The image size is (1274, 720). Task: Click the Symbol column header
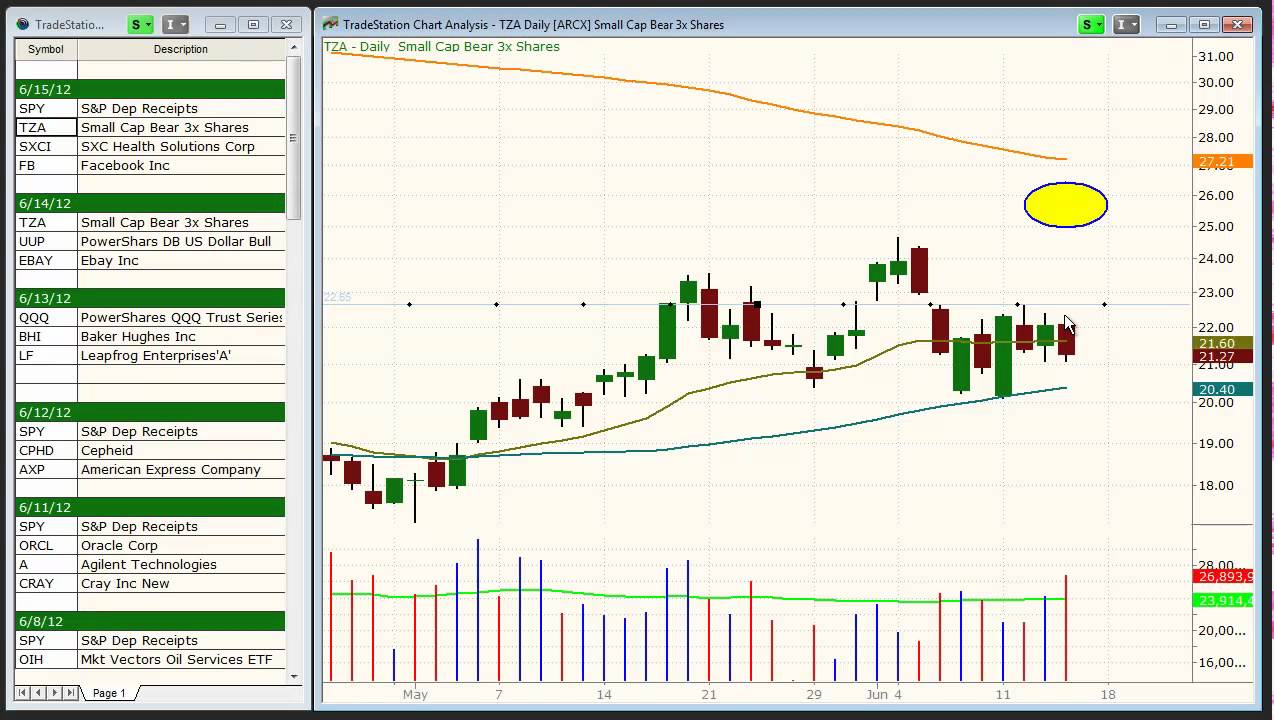click(46, 49)
